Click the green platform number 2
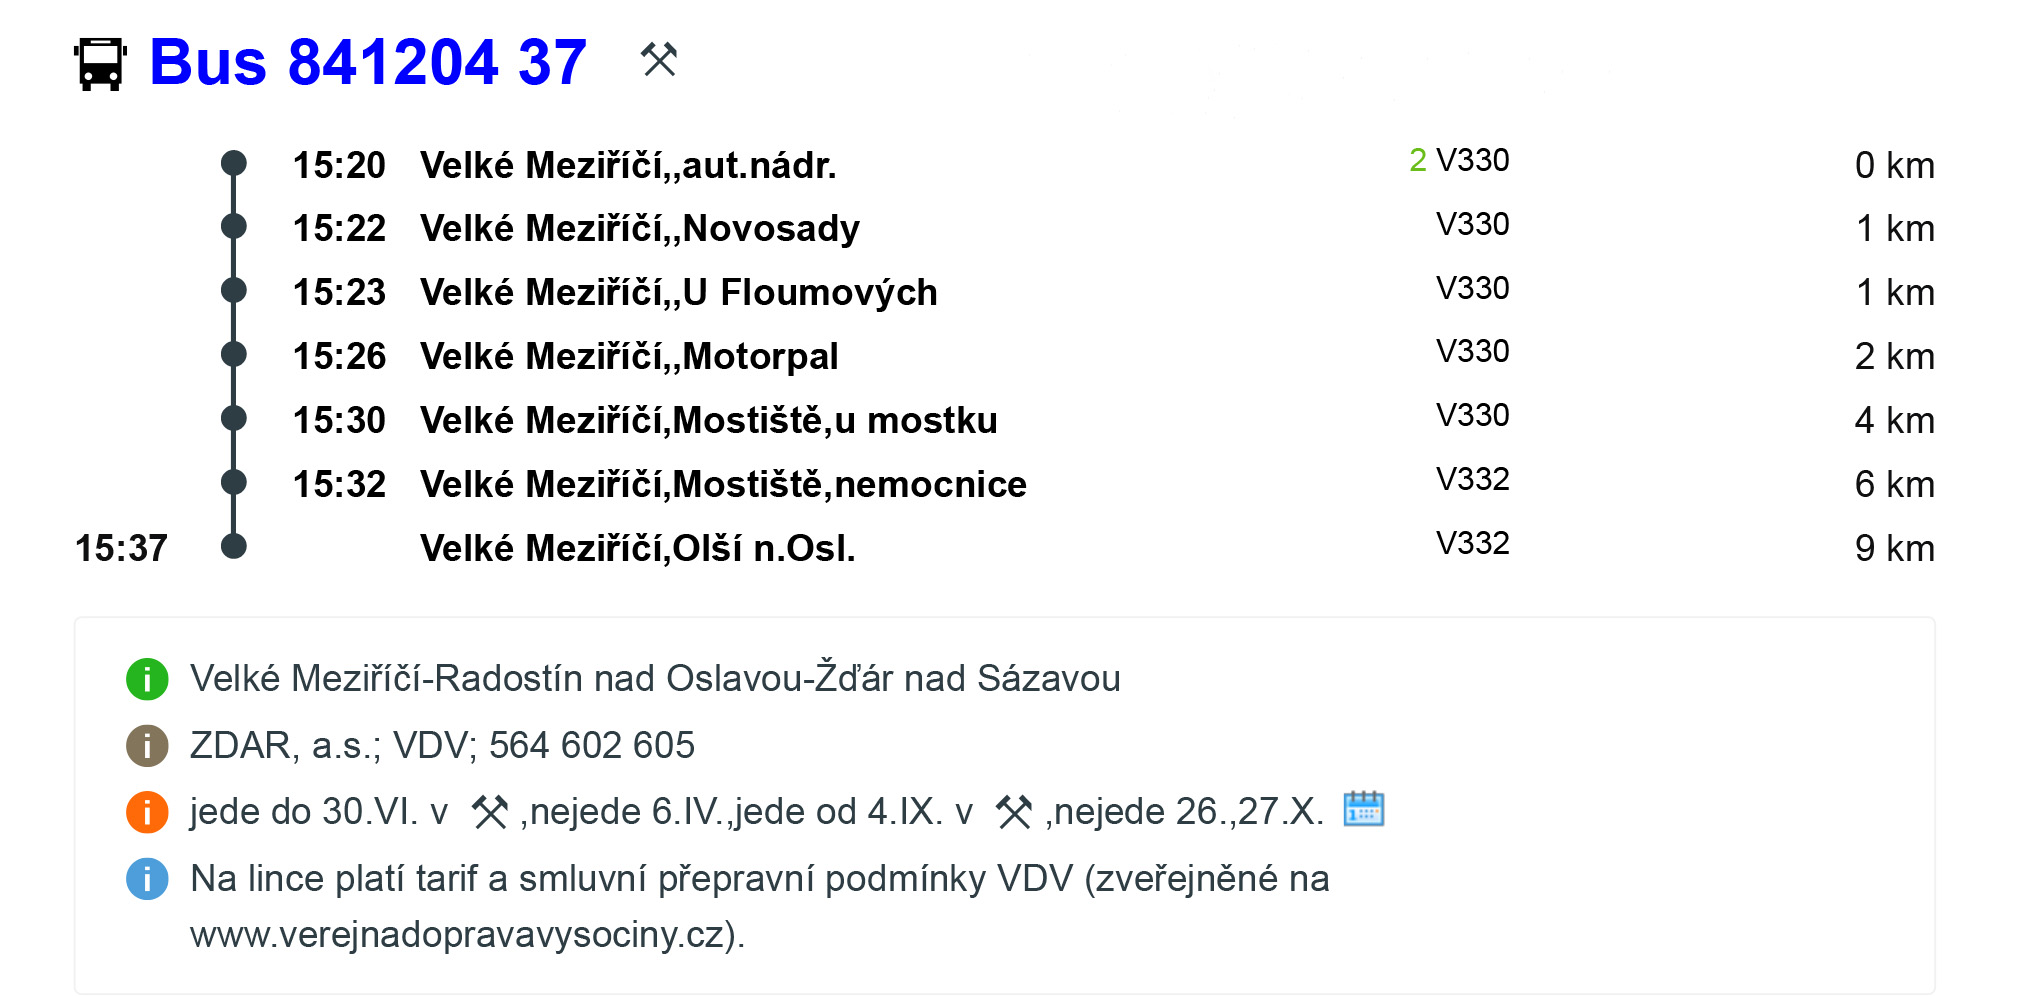The width and height of the screenshot is (2025, 996). point(1417,160)
